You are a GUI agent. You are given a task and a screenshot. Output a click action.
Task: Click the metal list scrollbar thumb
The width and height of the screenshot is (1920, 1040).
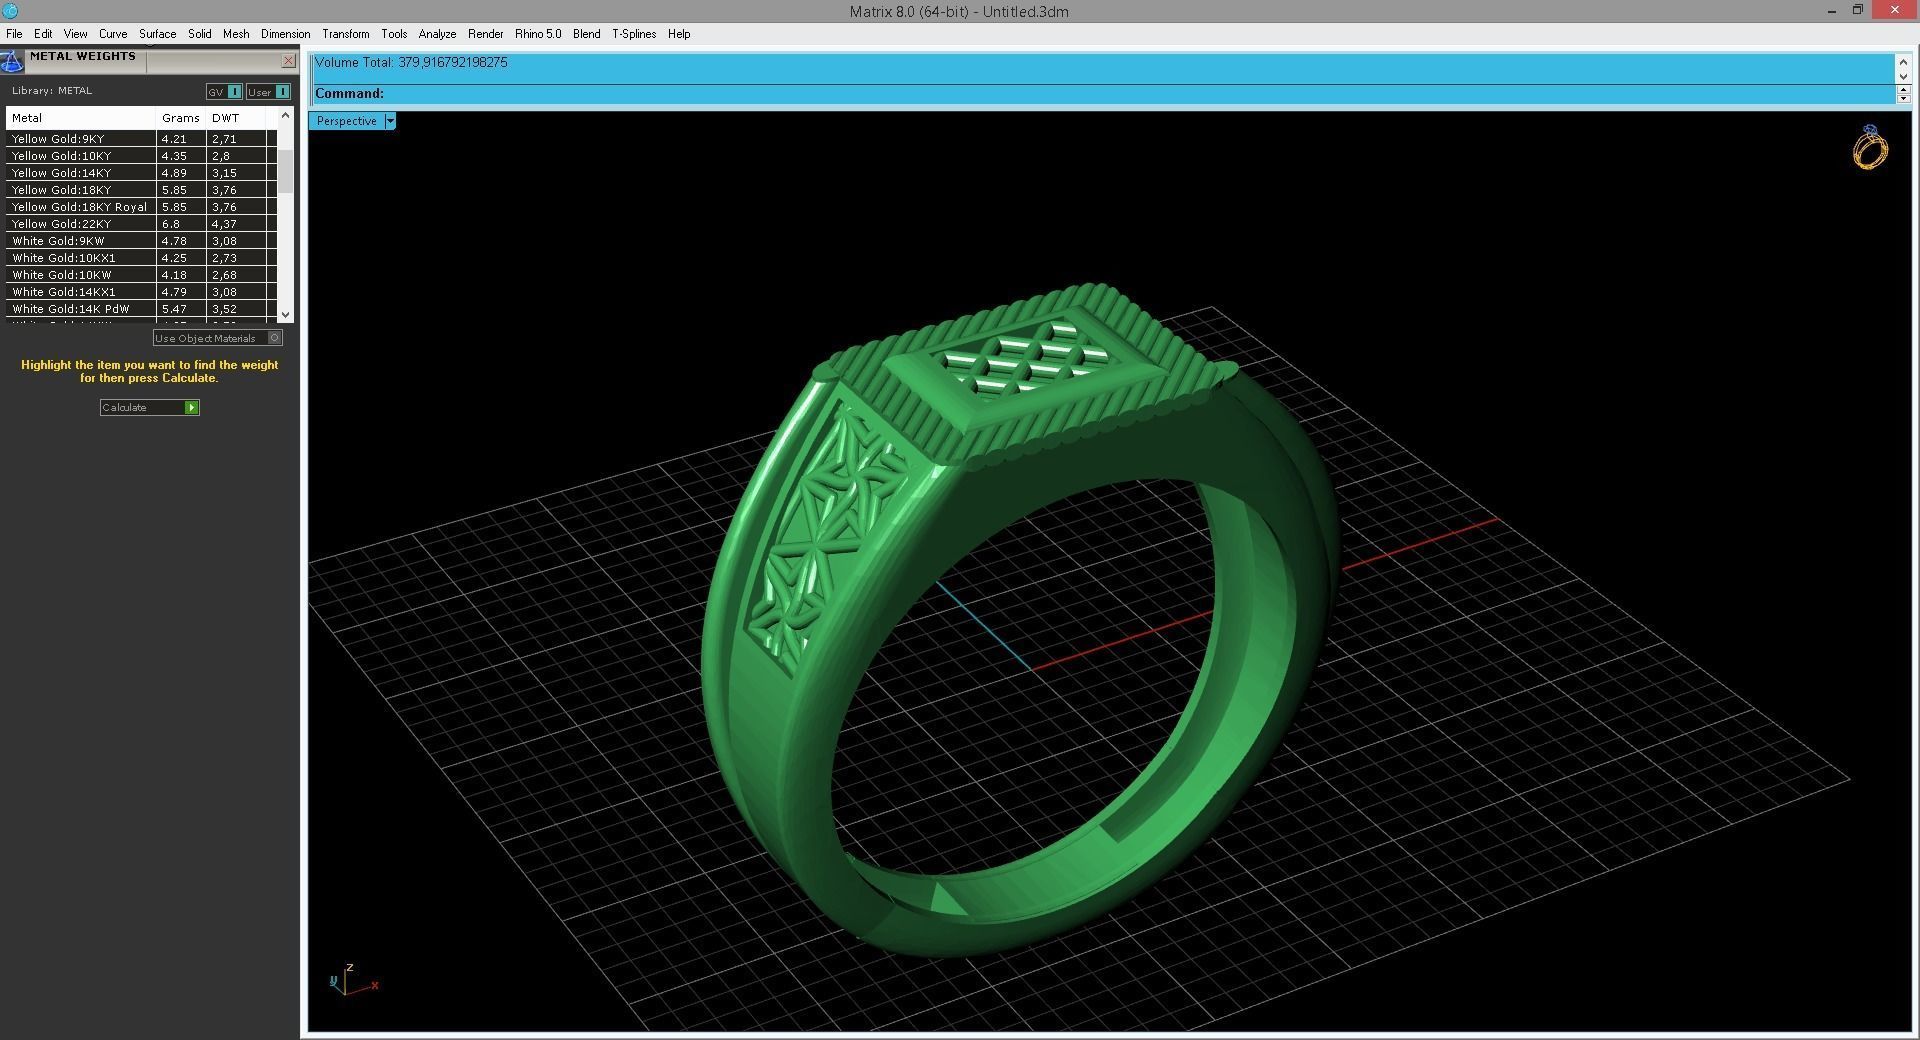pyautogui.click(x=286, y=170)
